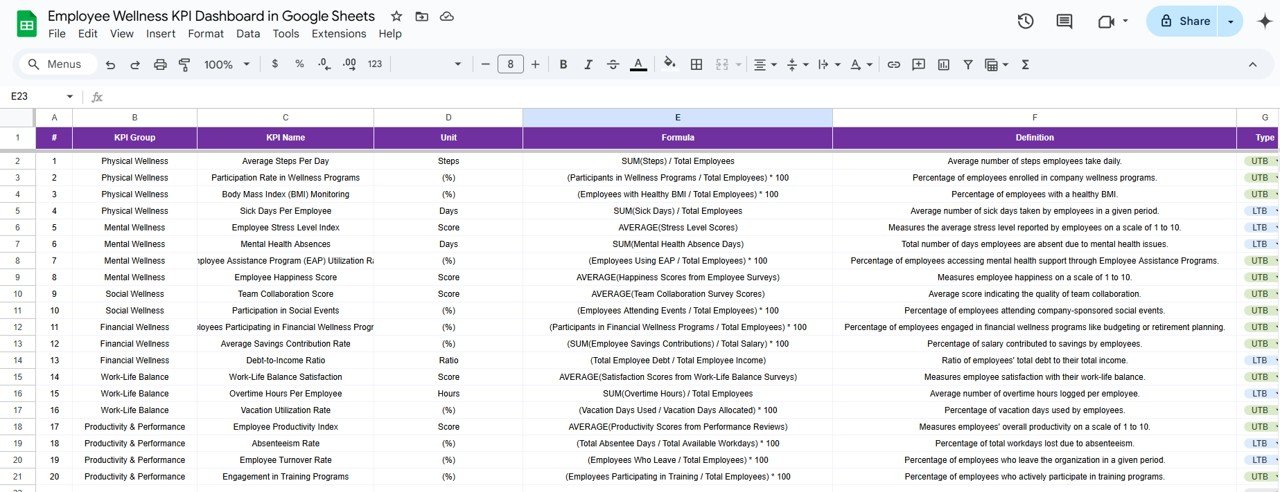Open the Help menu

click(x=390, y=33)
